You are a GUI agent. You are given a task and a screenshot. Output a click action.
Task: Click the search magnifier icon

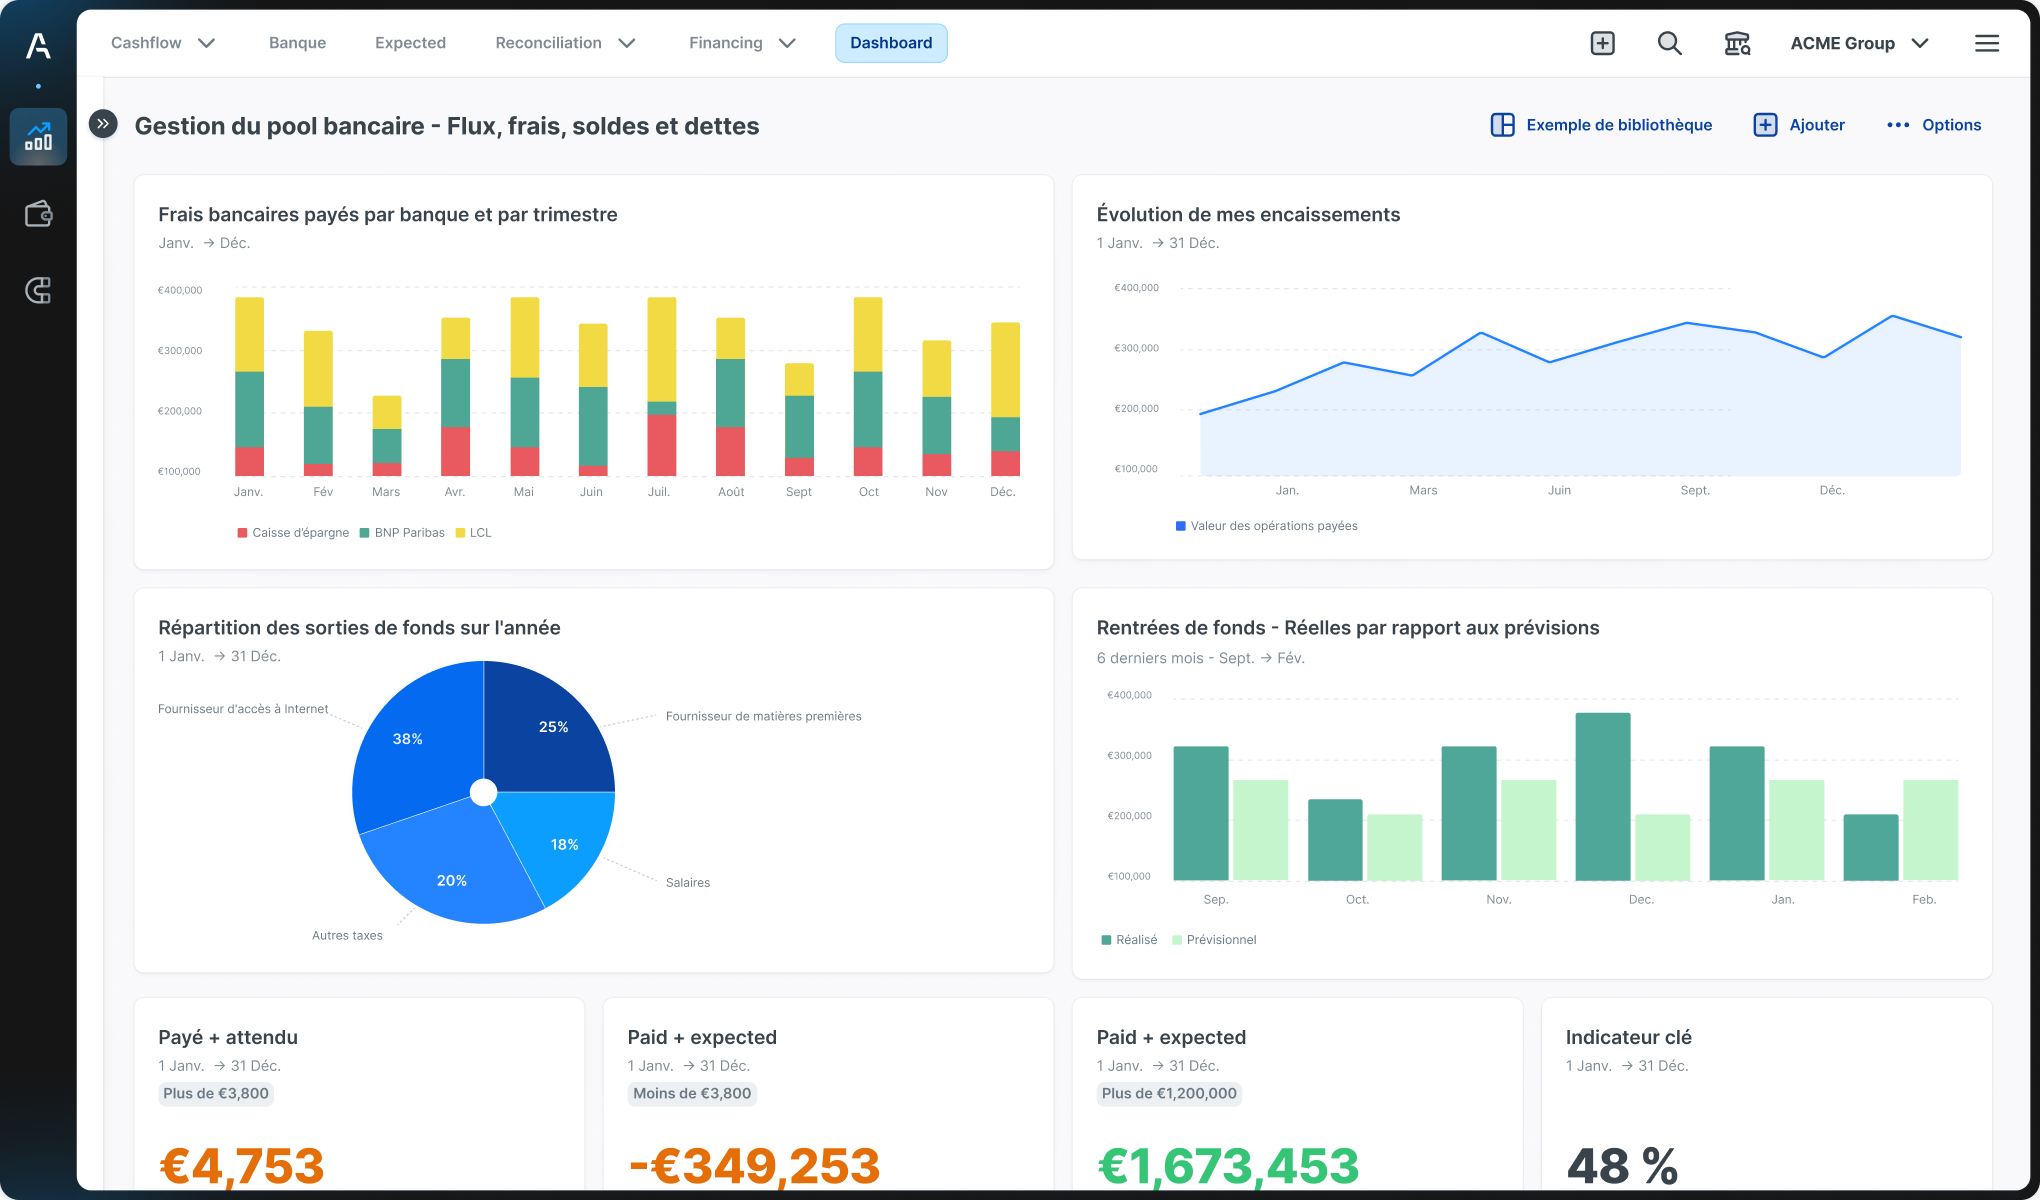click(1669, 43)
